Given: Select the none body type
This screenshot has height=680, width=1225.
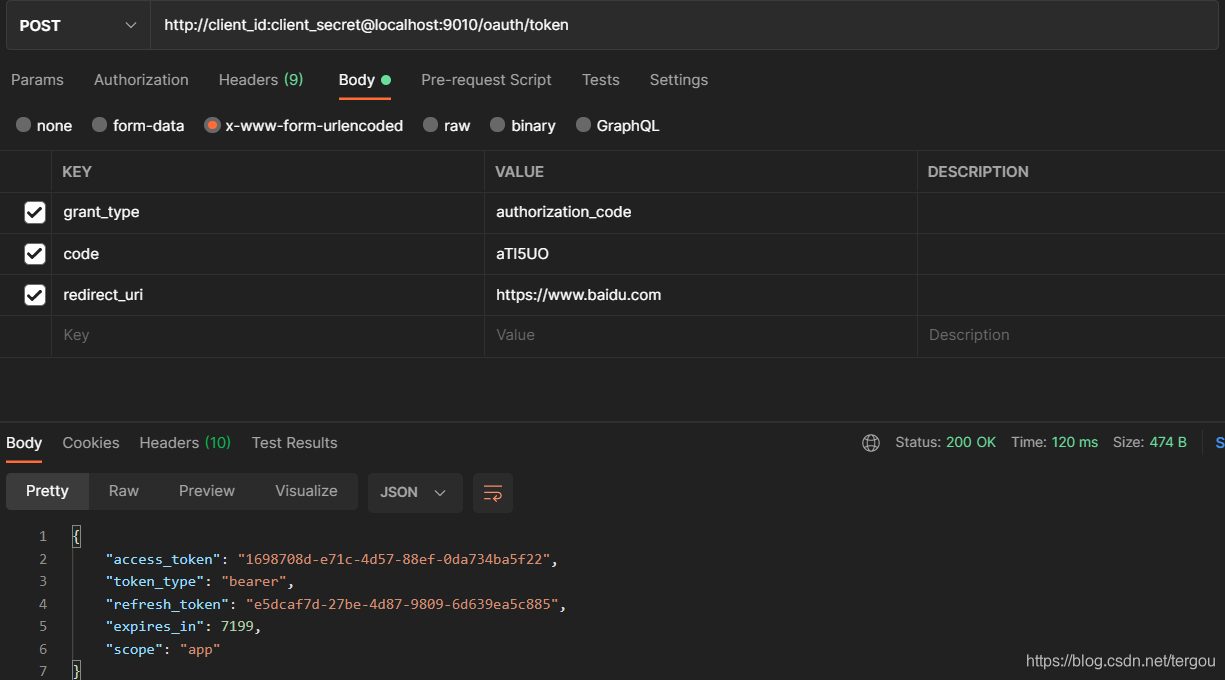Looking at the screenshot, I should click(44, 125).
